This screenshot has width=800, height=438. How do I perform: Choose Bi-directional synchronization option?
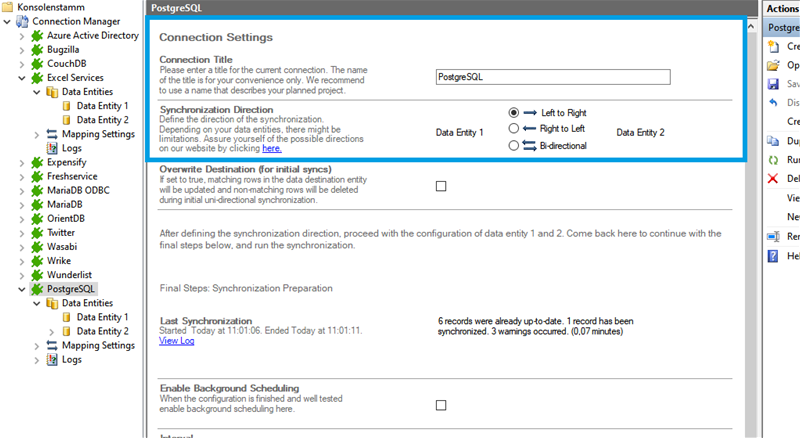[514, 145]
